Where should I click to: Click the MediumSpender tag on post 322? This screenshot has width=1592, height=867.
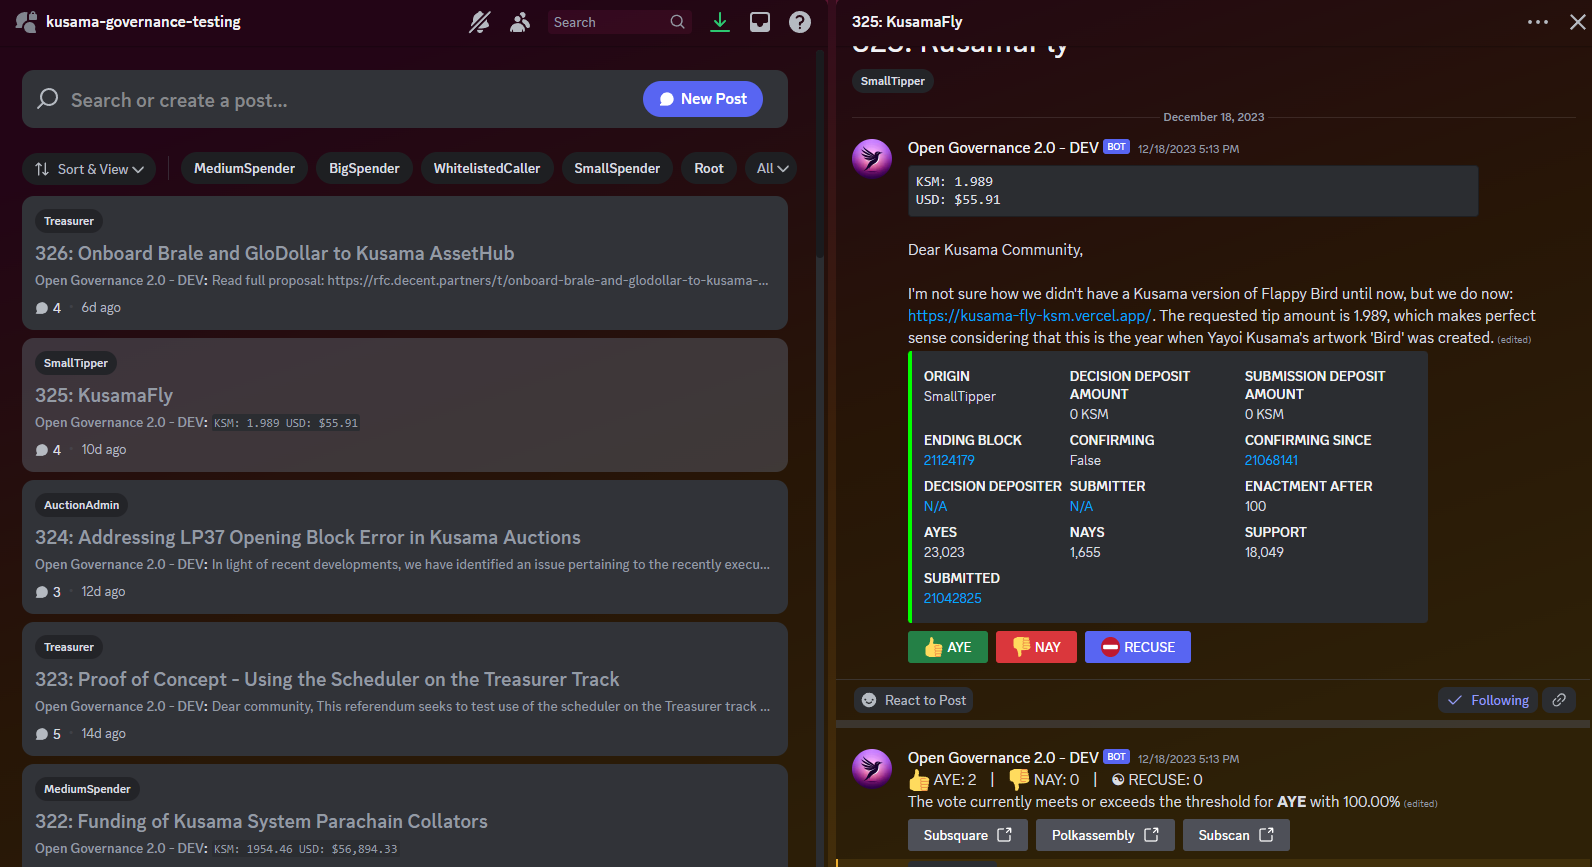[x=87, y=789]
